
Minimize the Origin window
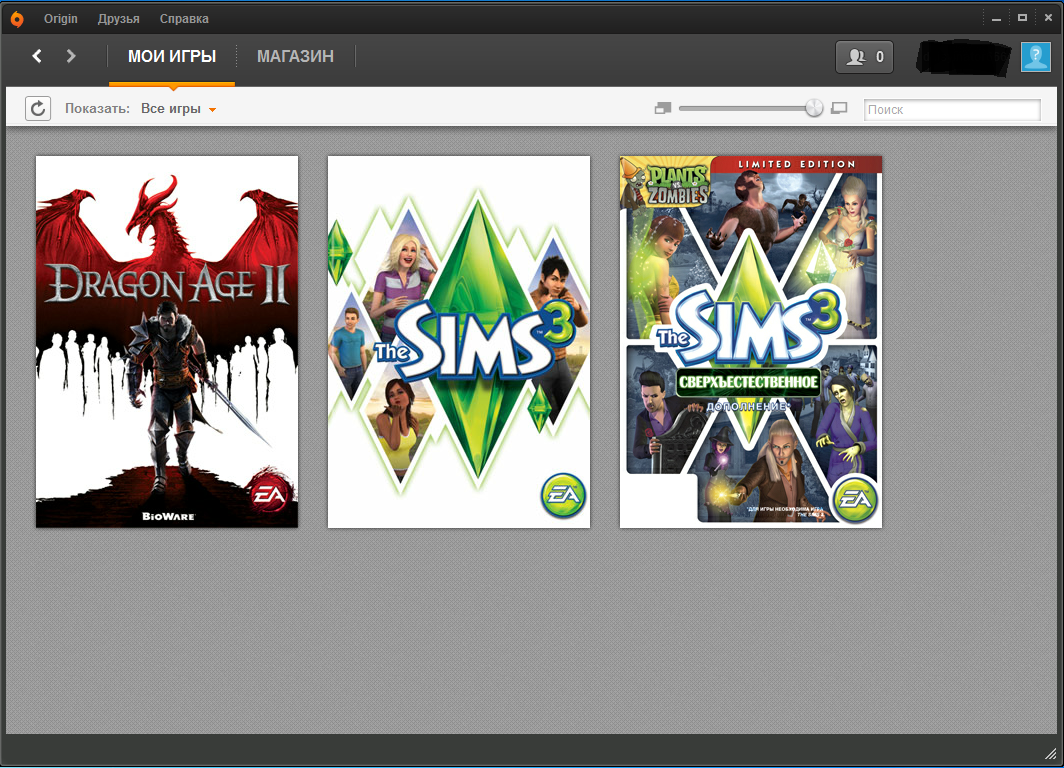pyautogui.click(x=996, y=18)
